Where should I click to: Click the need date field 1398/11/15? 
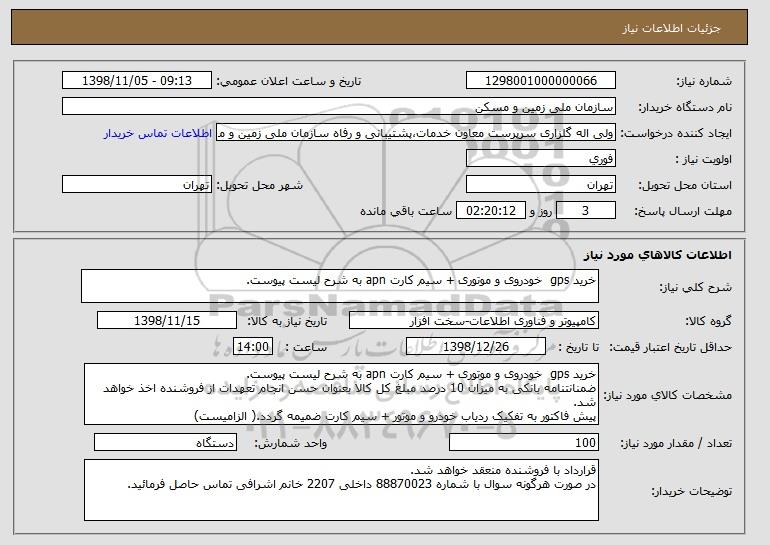[x=167, y=321]
